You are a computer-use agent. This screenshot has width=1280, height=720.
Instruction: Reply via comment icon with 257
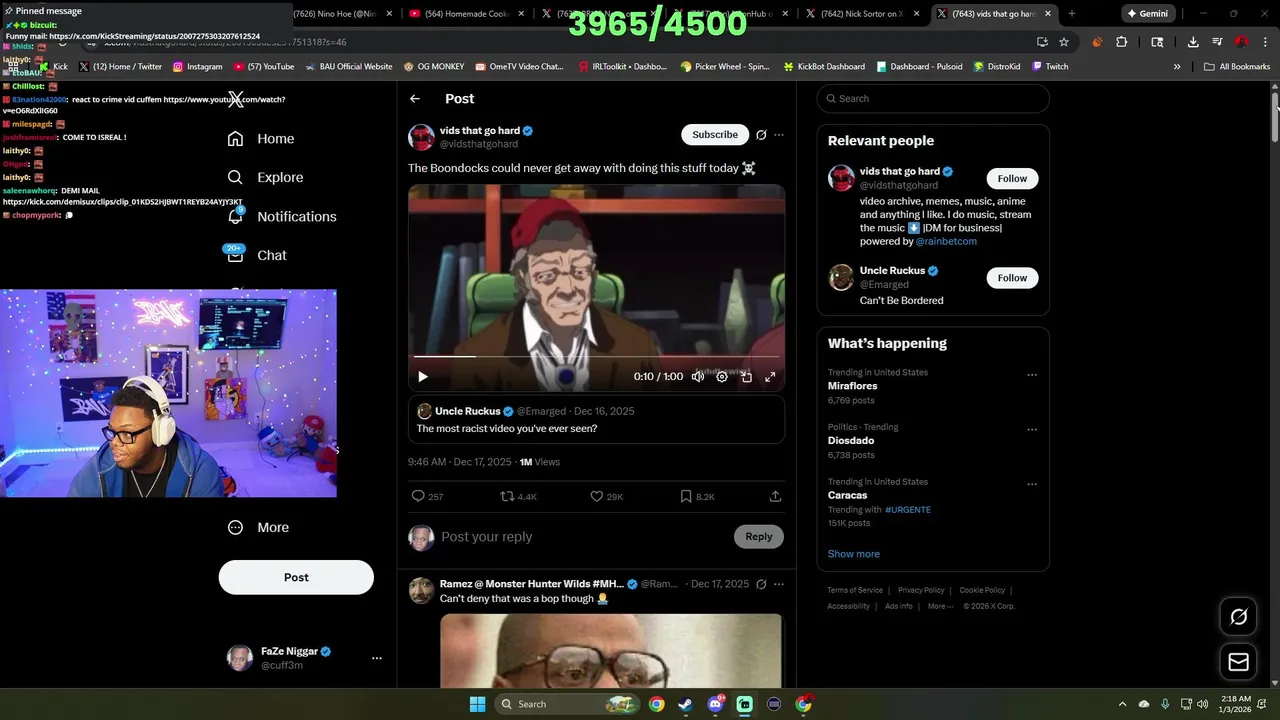point(427,496)
